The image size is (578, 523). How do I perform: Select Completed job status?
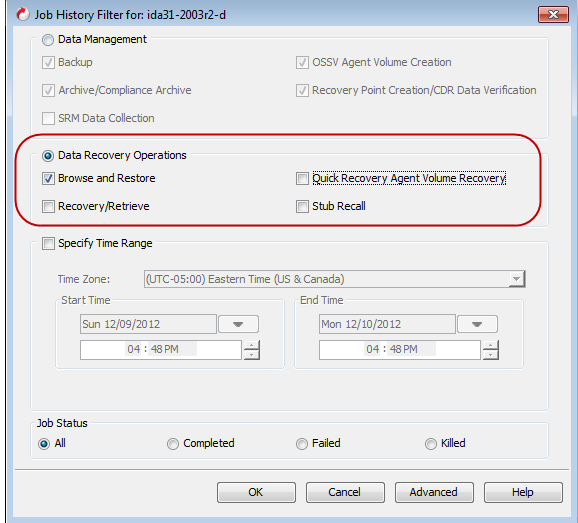coord(173,444)
